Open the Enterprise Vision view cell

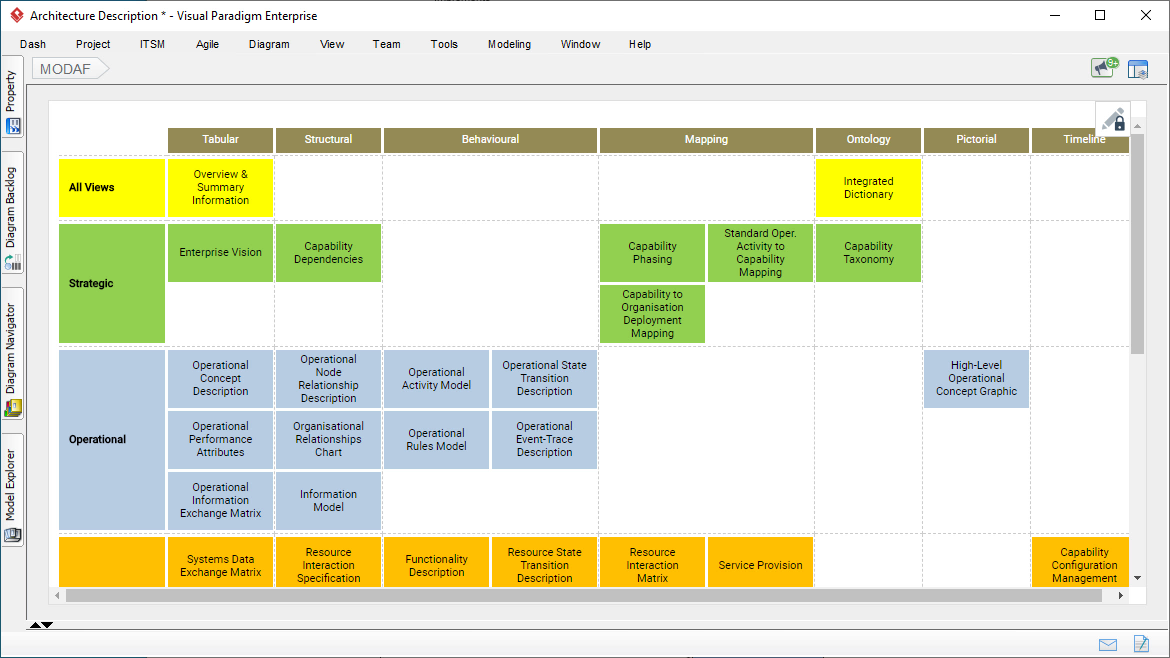(220, 253)
